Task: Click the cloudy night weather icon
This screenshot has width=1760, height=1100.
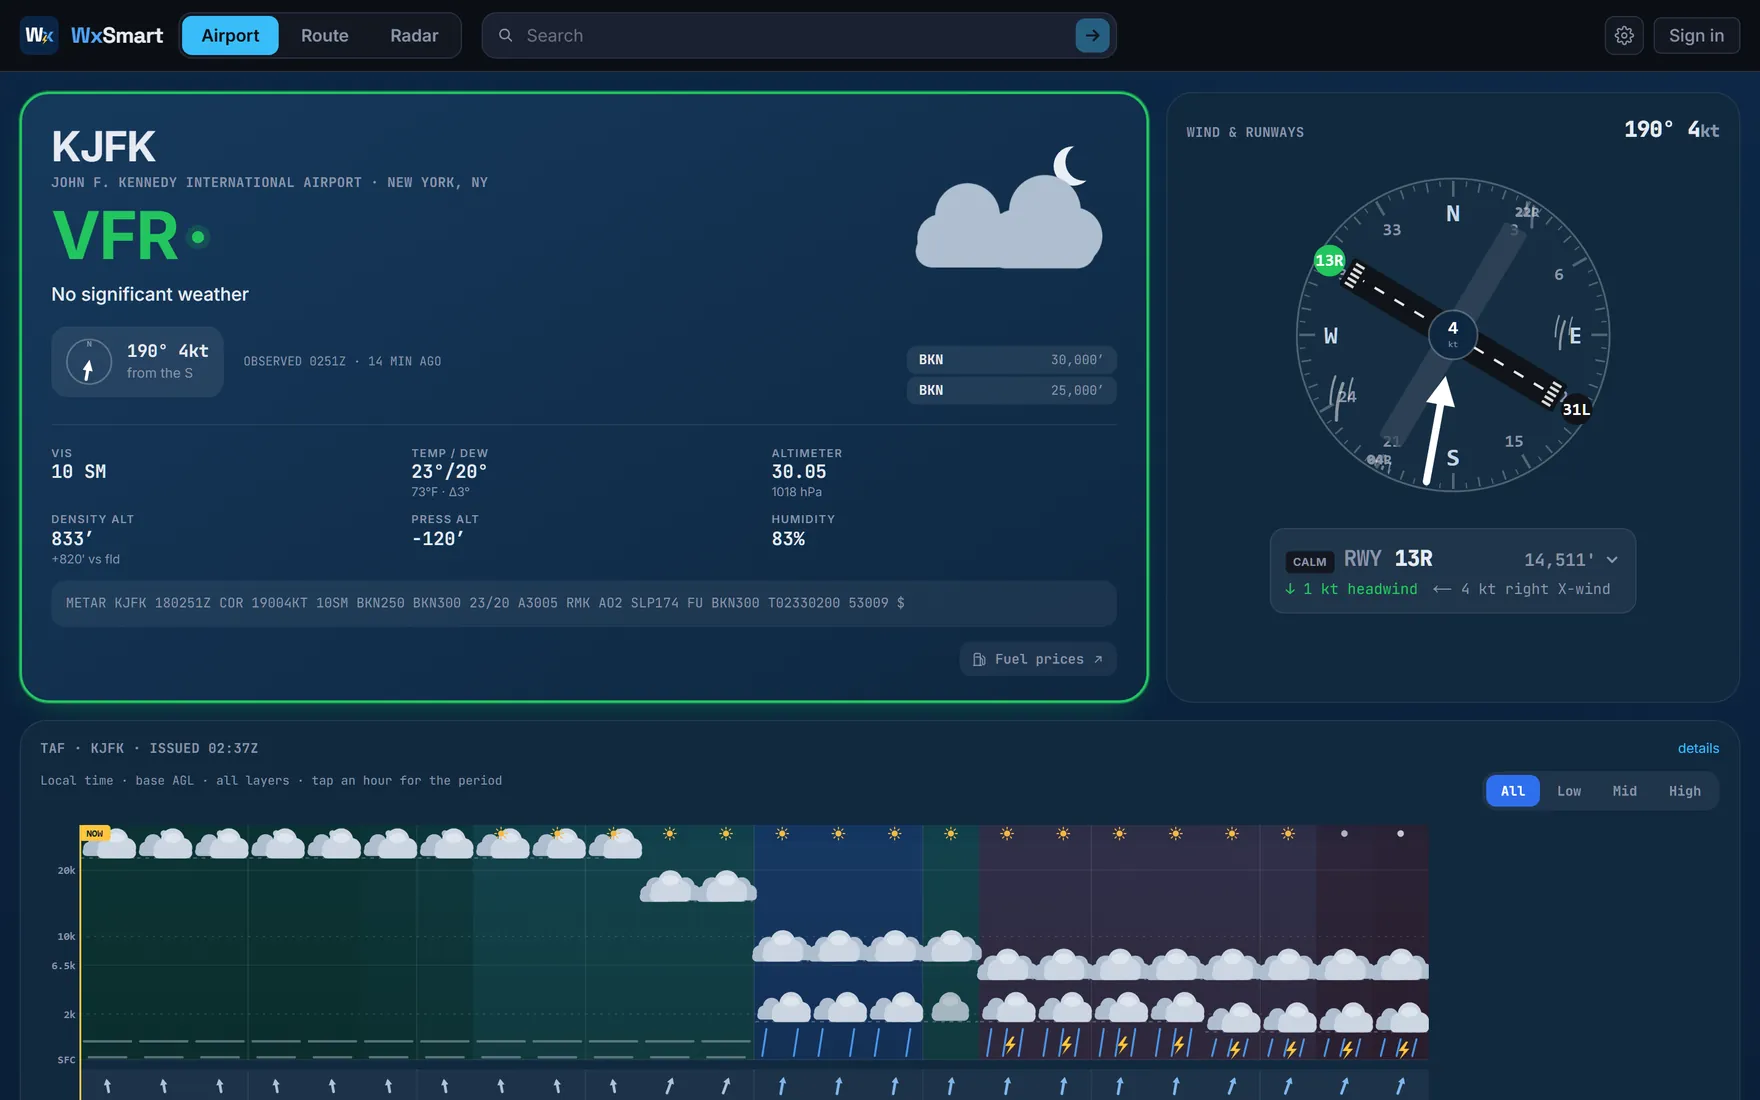Action: point(1010,208)
